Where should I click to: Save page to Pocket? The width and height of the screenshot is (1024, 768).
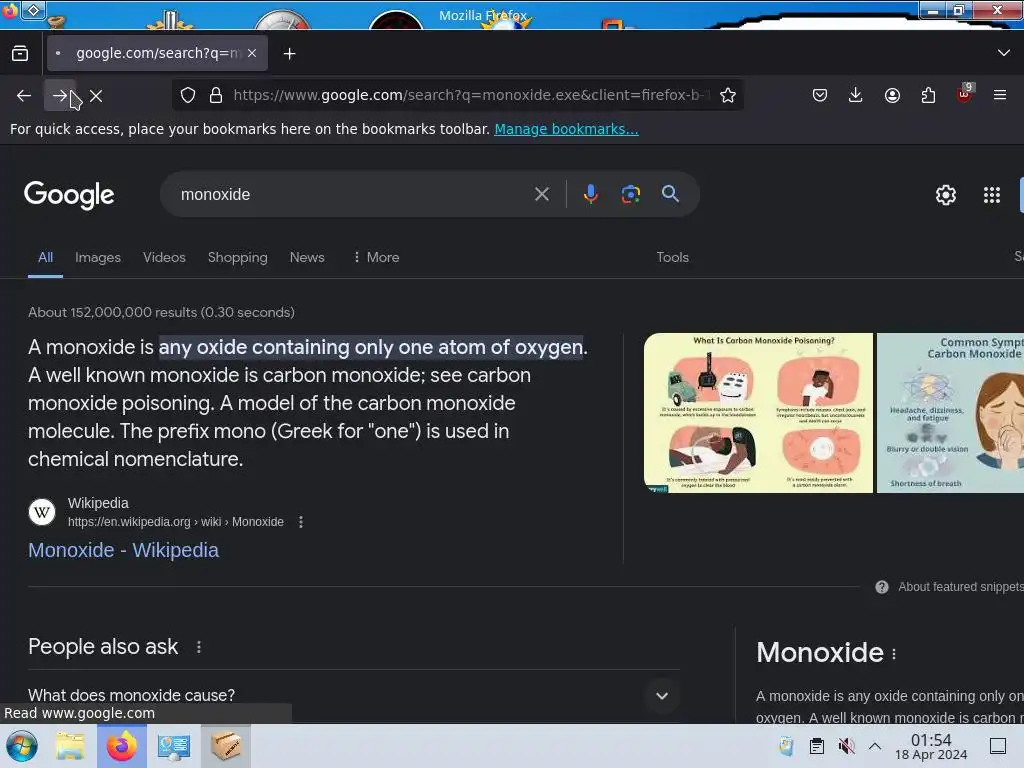(820, 95)
